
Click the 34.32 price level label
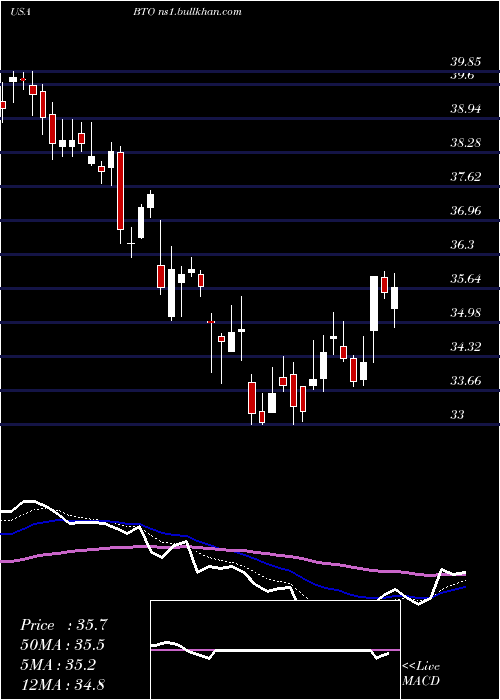tap(466, 347)
